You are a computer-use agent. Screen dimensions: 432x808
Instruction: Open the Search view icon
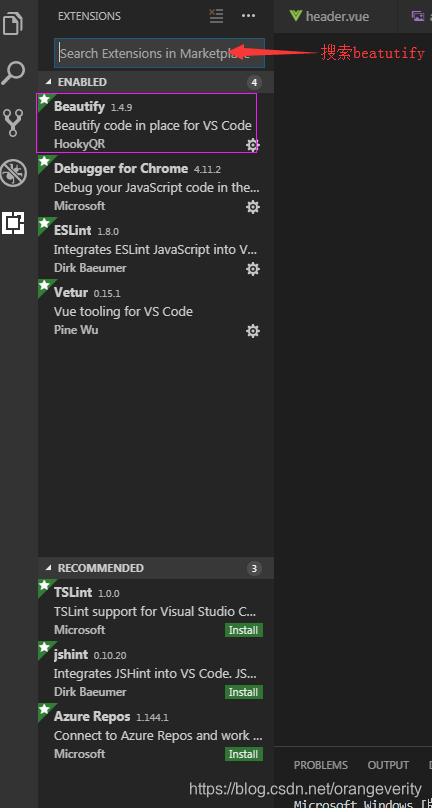(13, 73)
